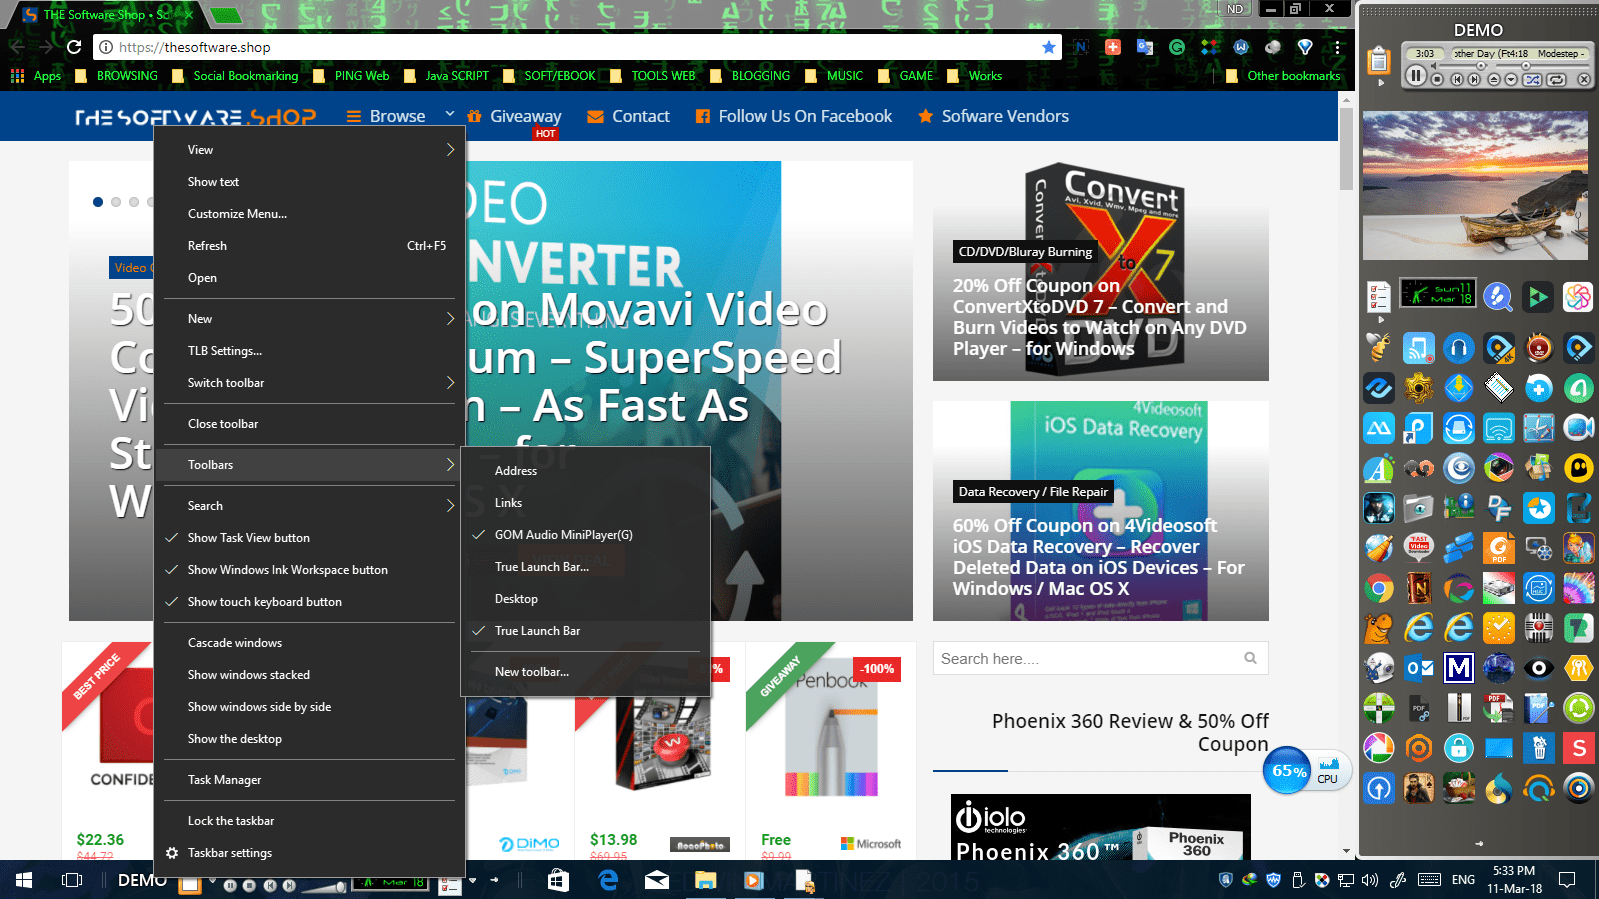Open the Contact page link
This screenshot has width=1599, height=899.
tap(629, 116)
